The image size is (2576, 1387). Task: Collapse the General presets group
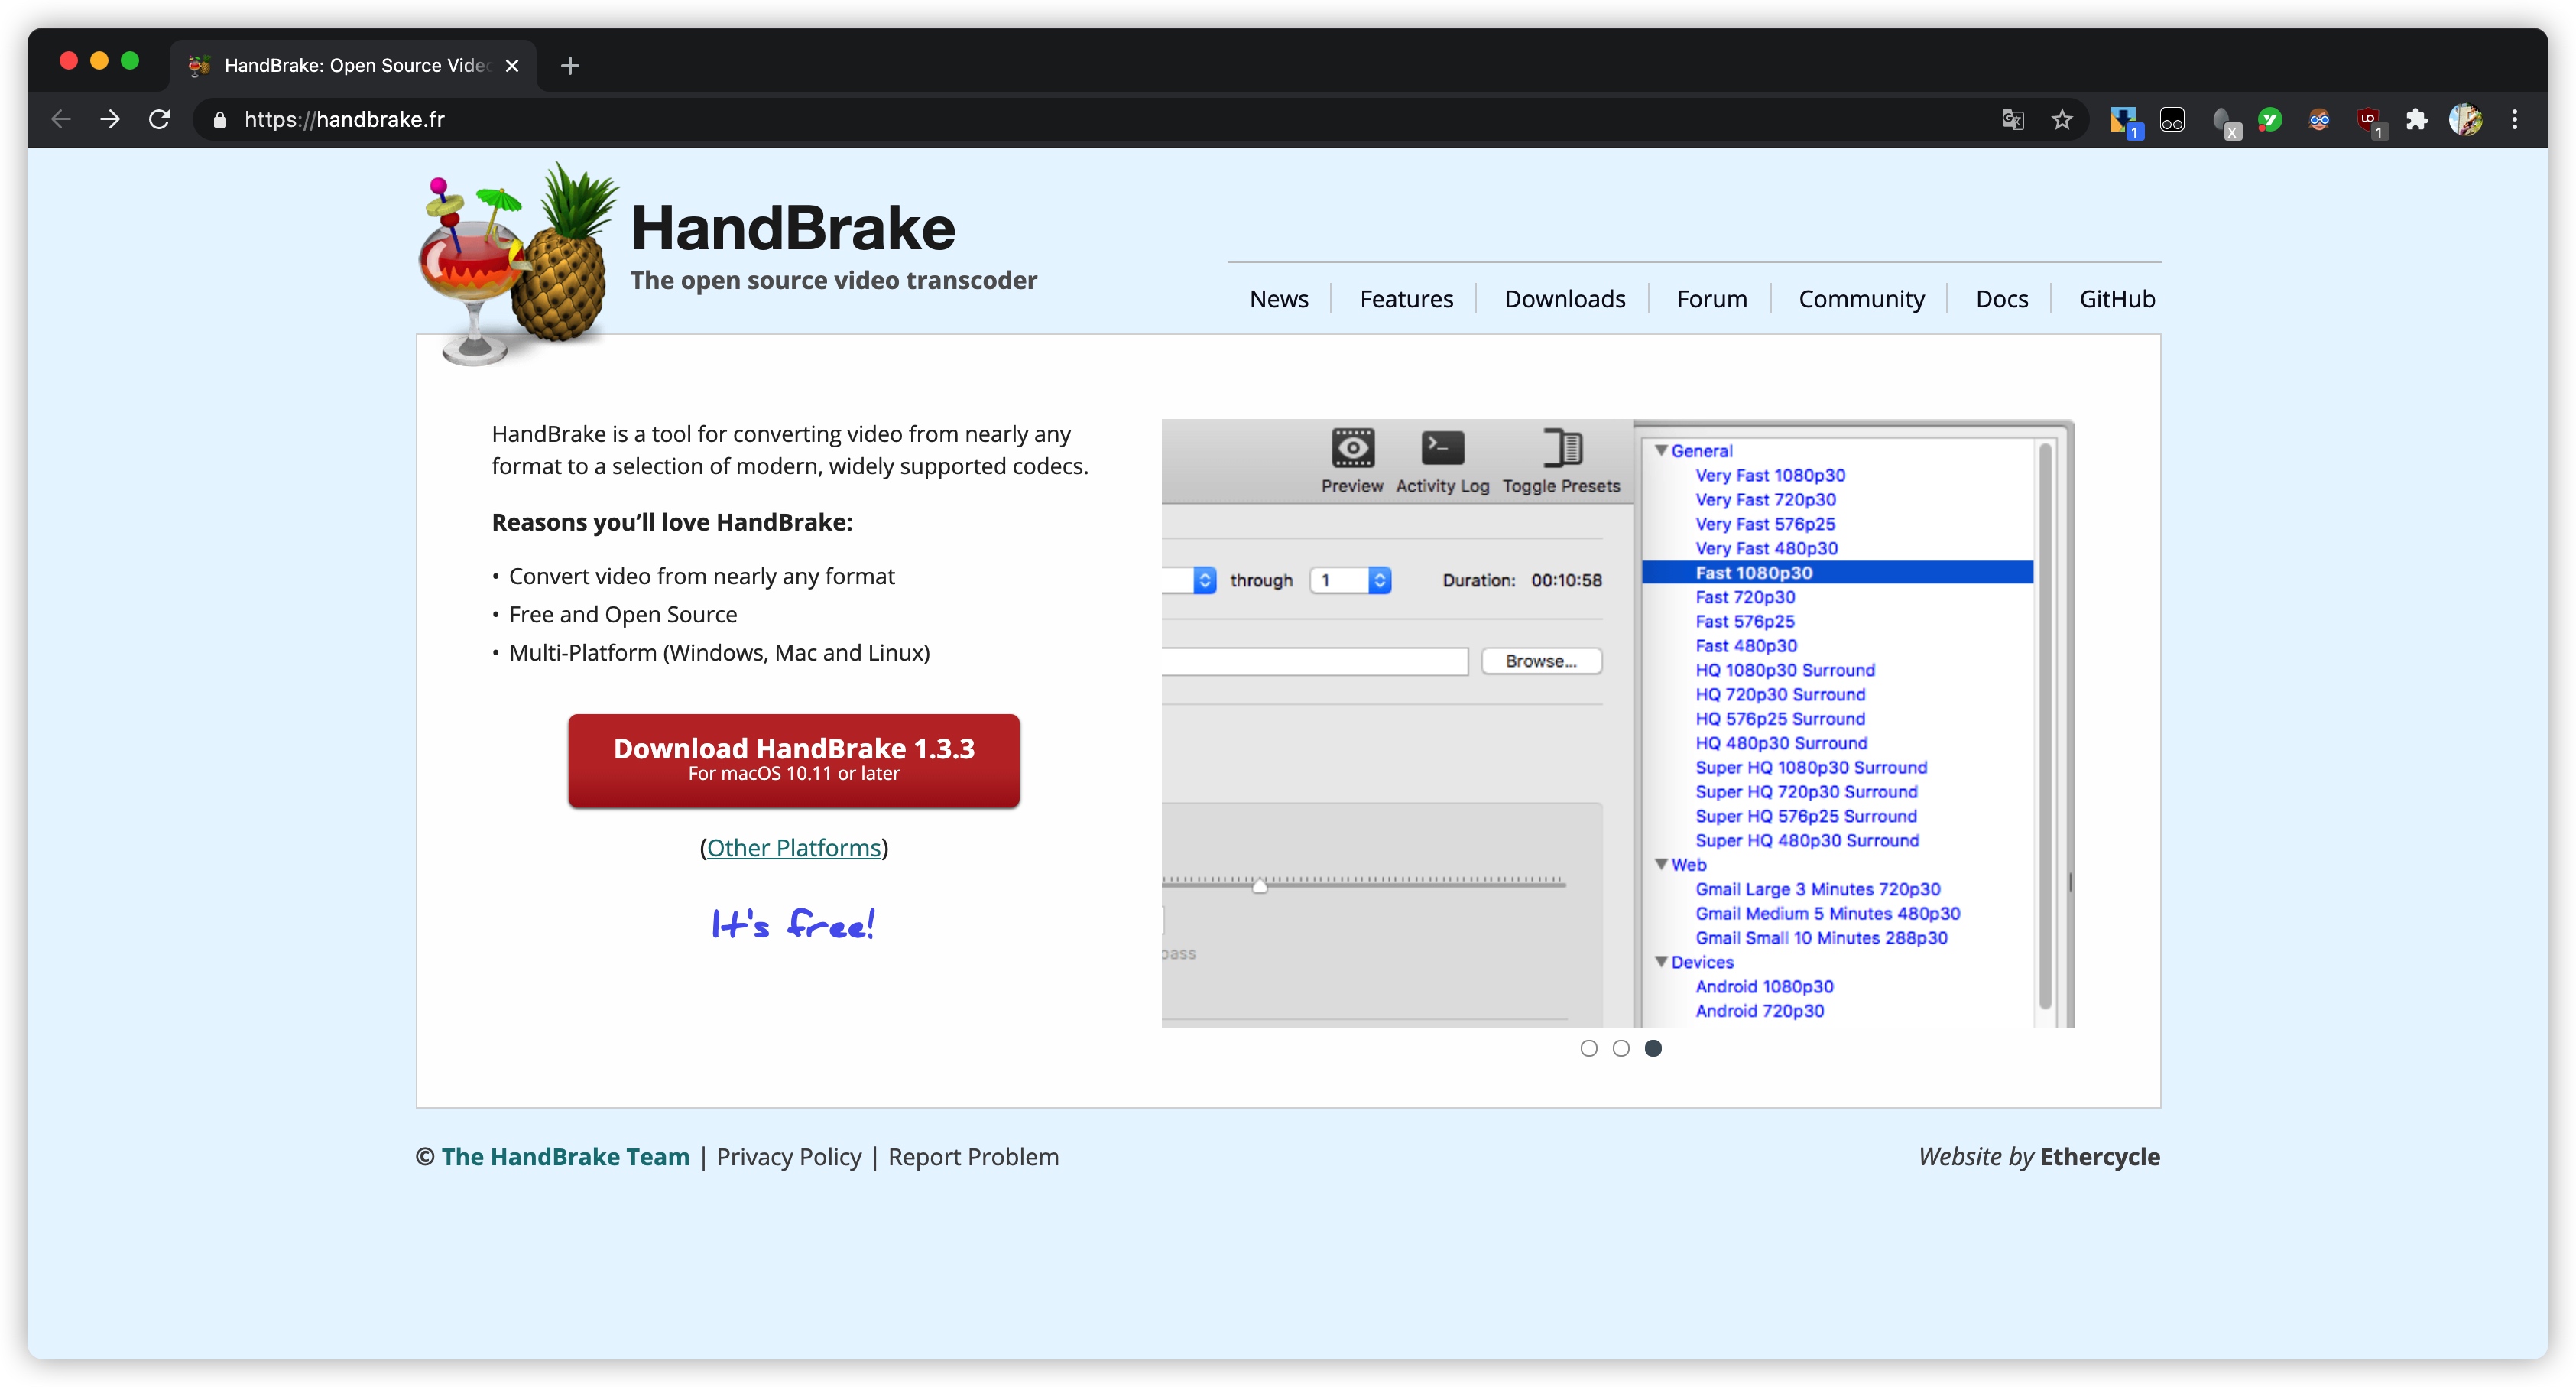[x=1661, y=451]
